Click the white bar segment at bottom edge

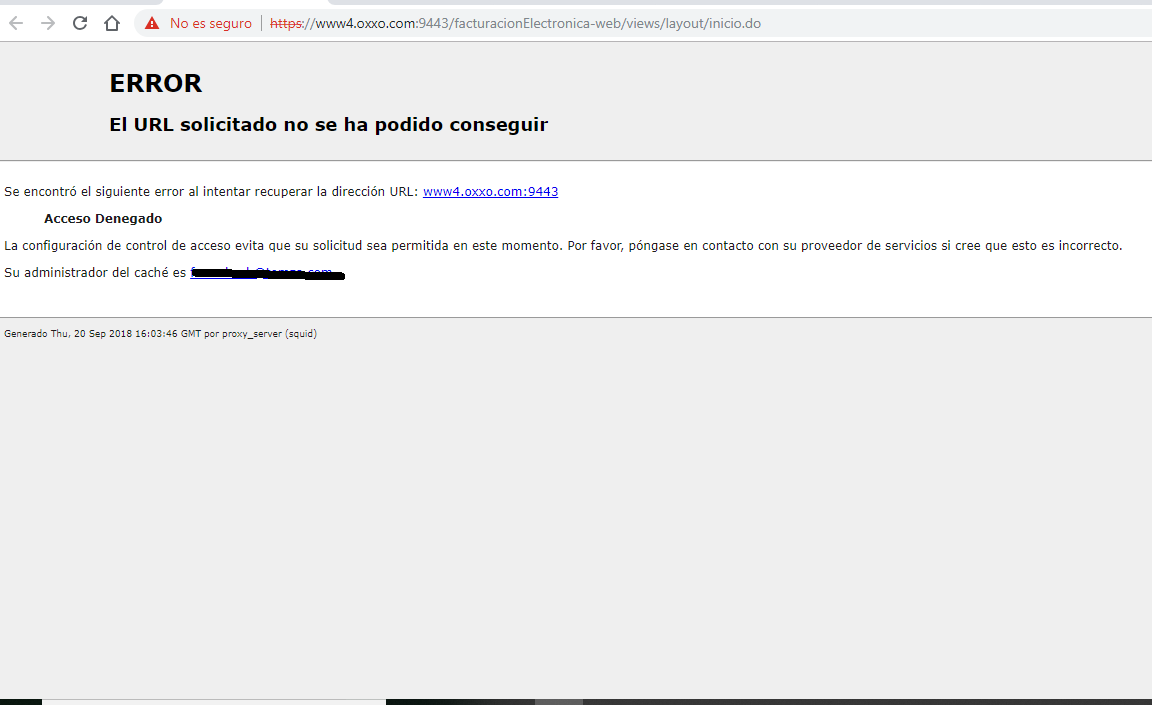[213, 702]
